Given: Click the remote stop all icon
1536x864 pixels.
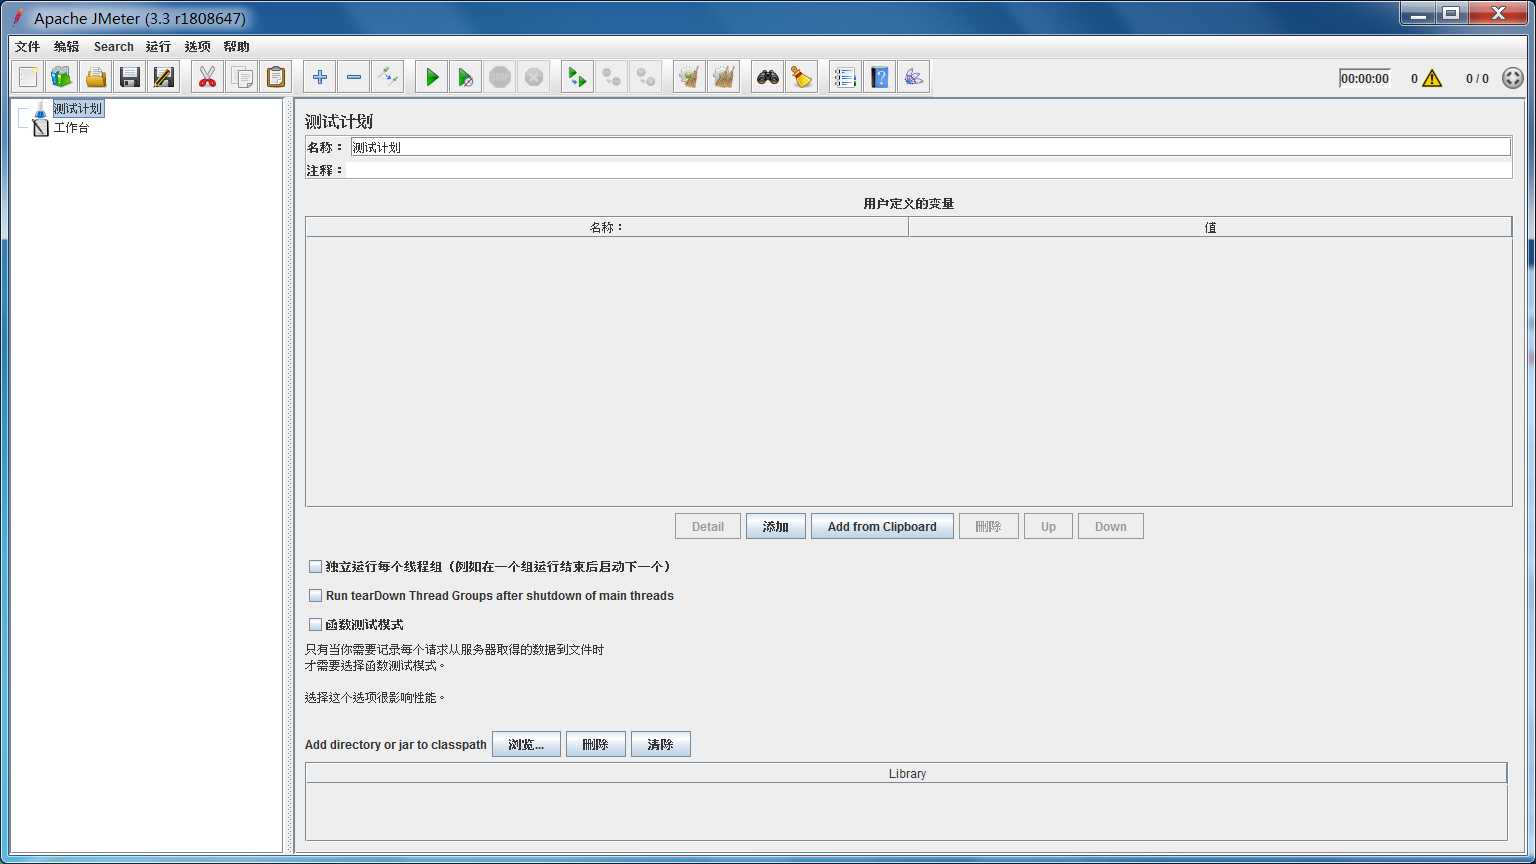Looking at the screenshot, I should (611, 77).
